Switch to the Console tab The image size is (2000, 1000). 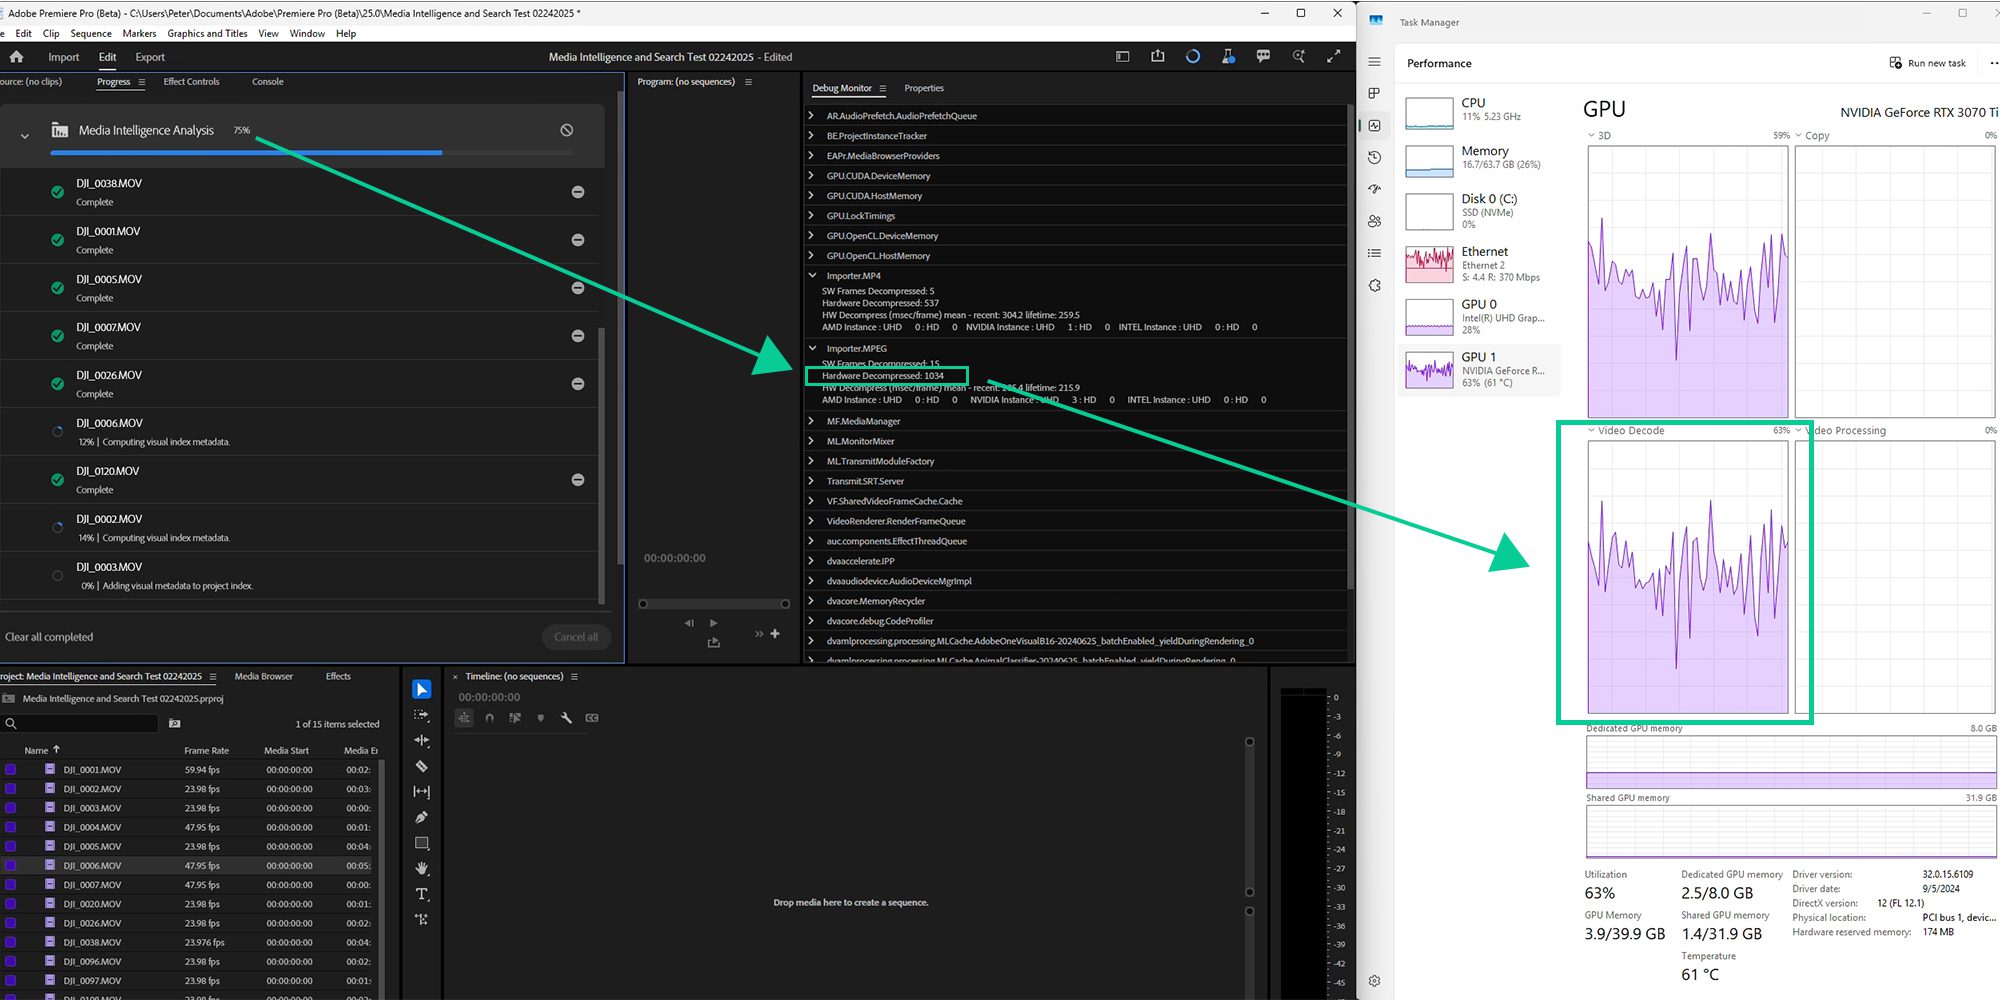coord(266,81)
